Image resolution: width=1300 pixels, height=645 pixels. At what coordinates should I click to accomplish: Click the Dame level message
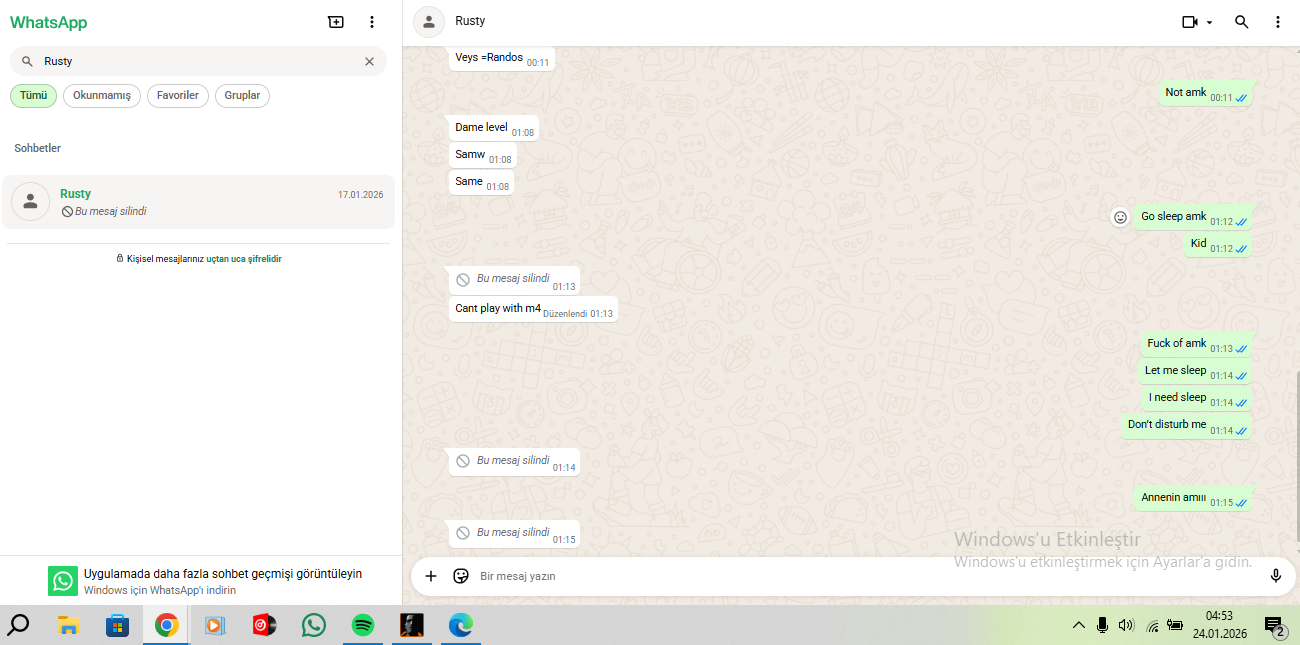click(493, 128)
